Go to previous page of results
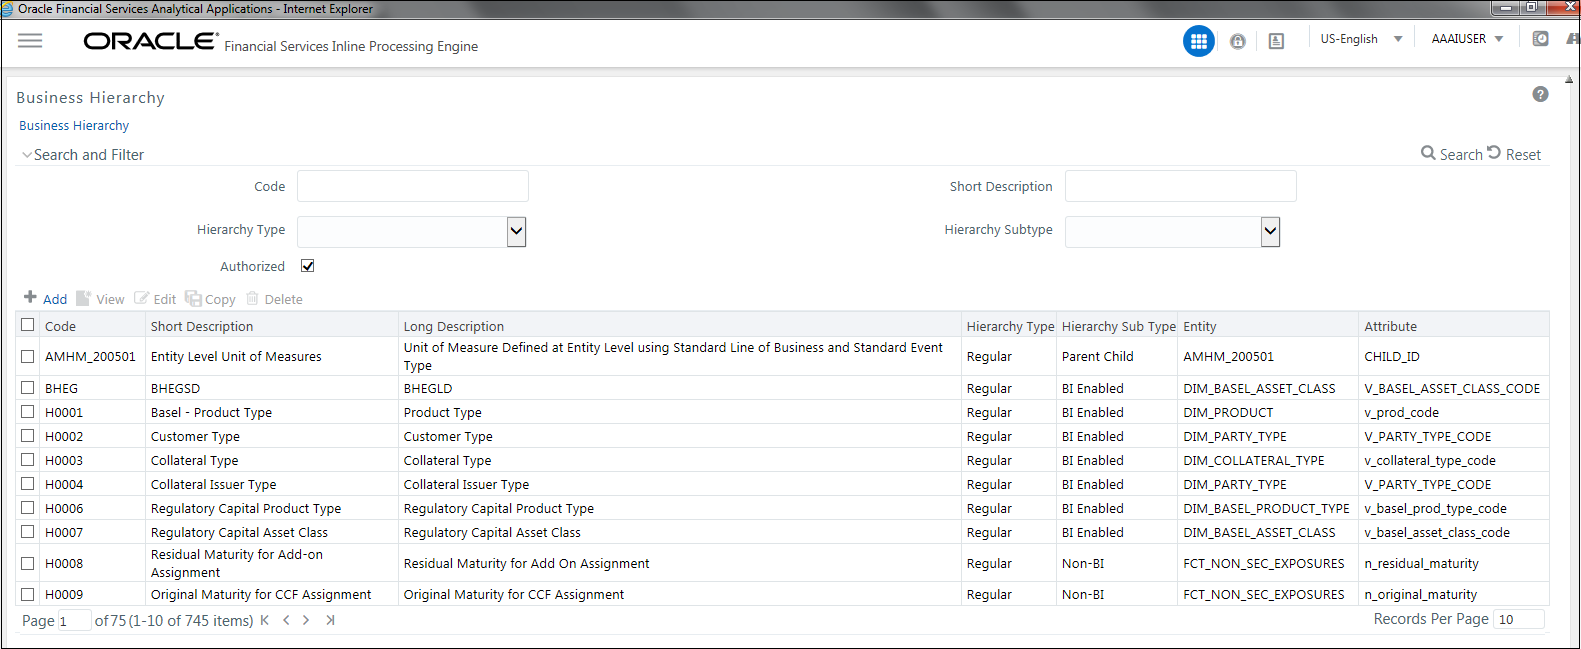Viewport: 1581px width, 649px height. tap(286, 620)
